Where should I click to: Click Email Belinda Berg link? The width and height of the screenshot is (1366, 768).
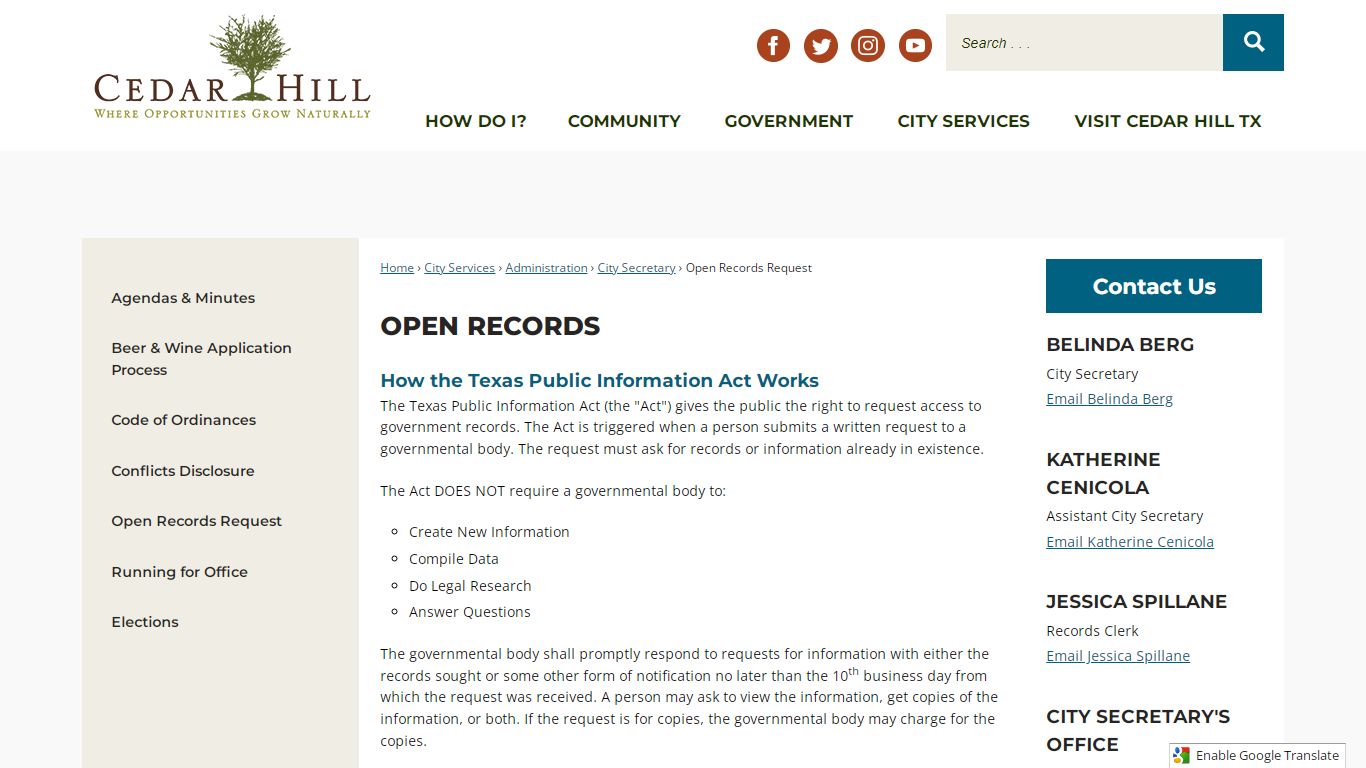(x=1110, y=399)
